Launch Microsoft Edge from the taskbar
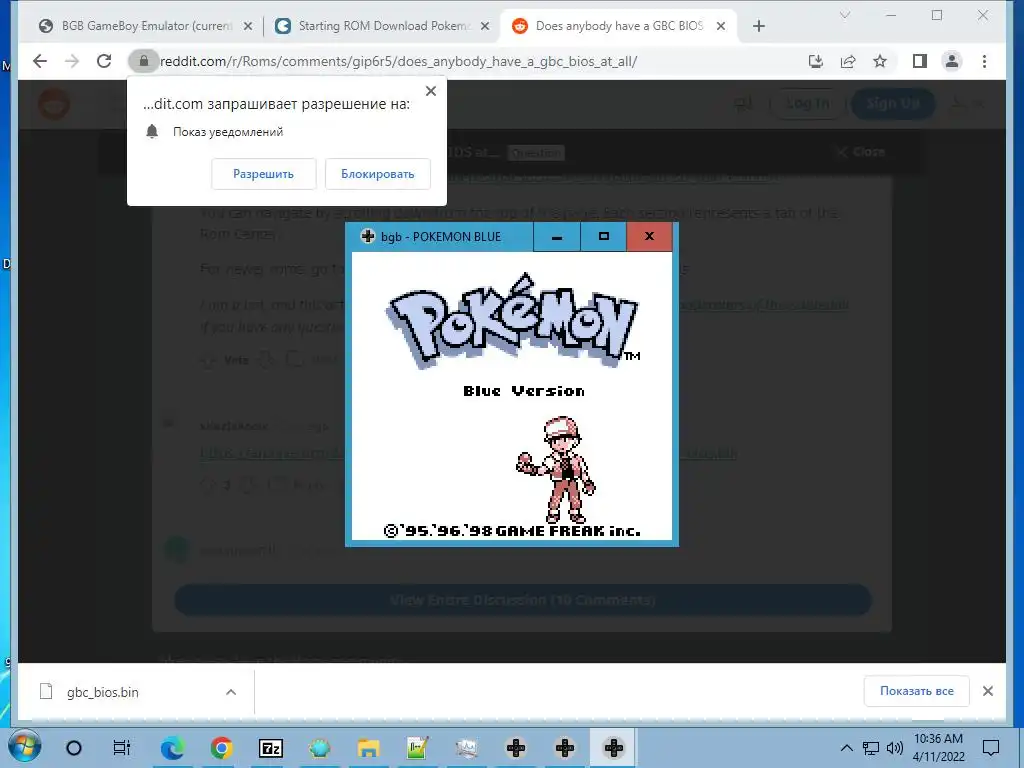This screenshot has width=1024, height=768. pyautogui.click(x=172, y=748)
